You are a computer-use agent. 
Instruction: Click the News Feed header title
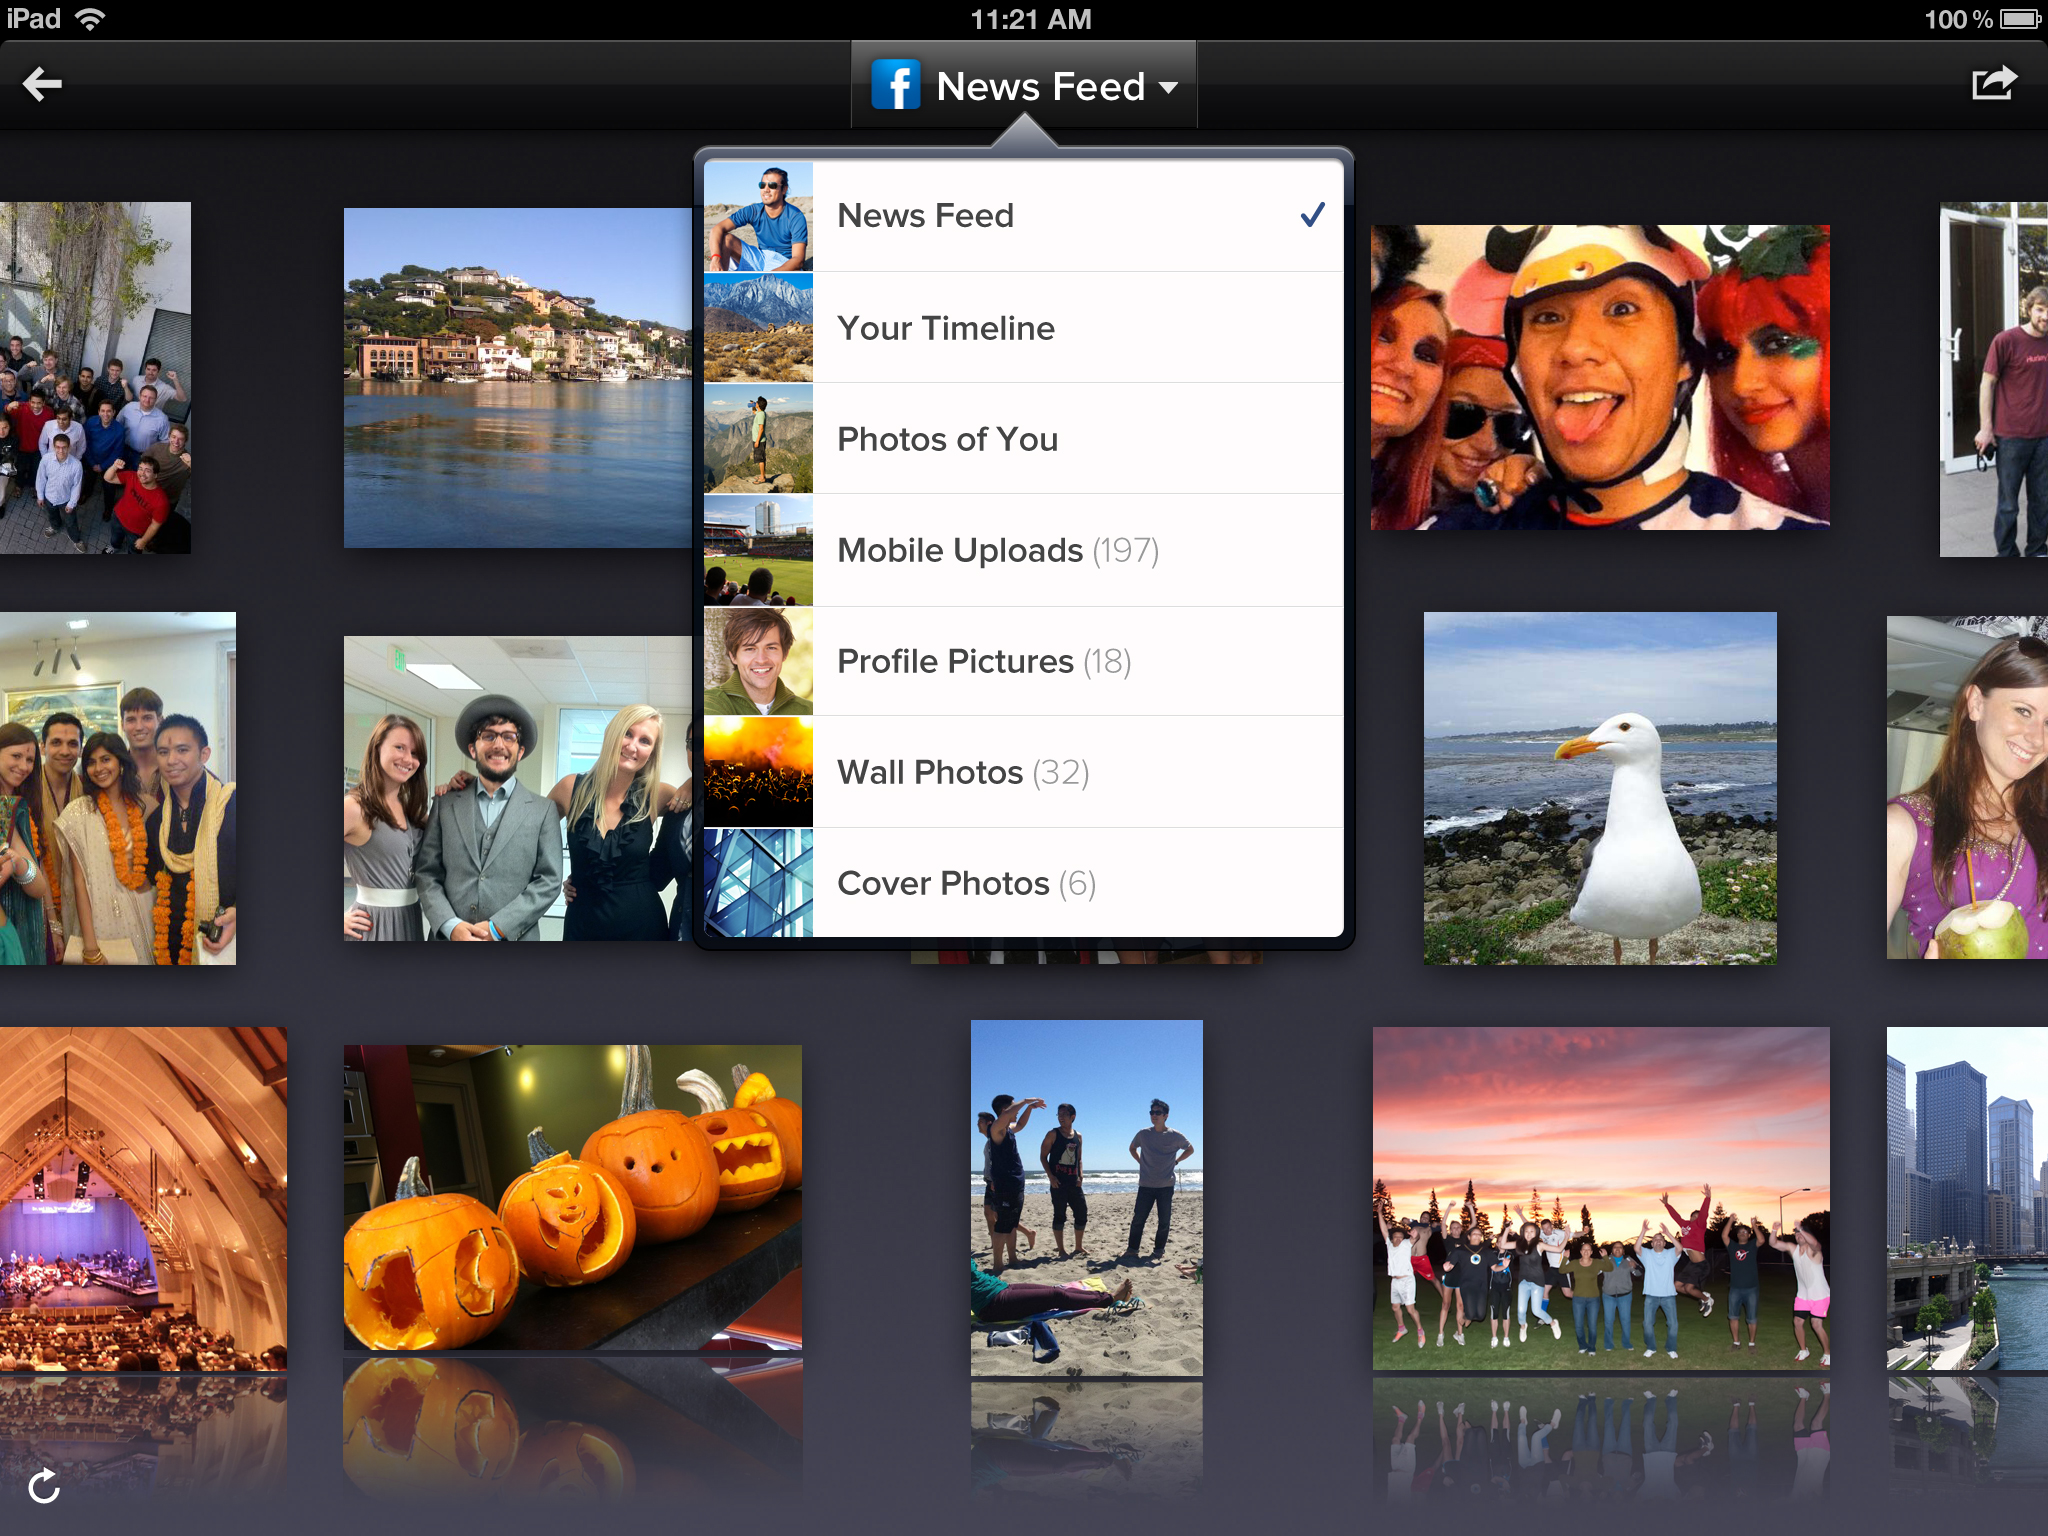coord(1040,87)
